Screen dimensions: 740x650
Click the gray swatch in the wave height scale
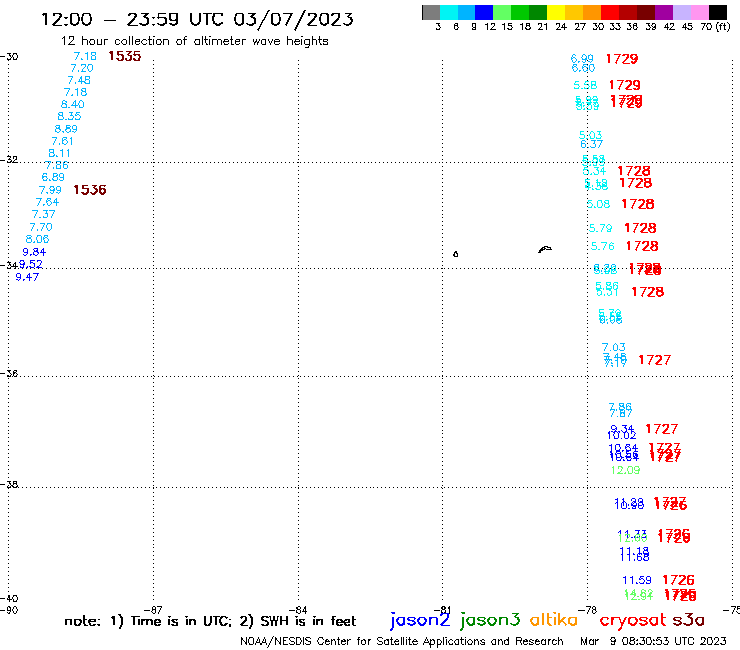click(431, 12)
